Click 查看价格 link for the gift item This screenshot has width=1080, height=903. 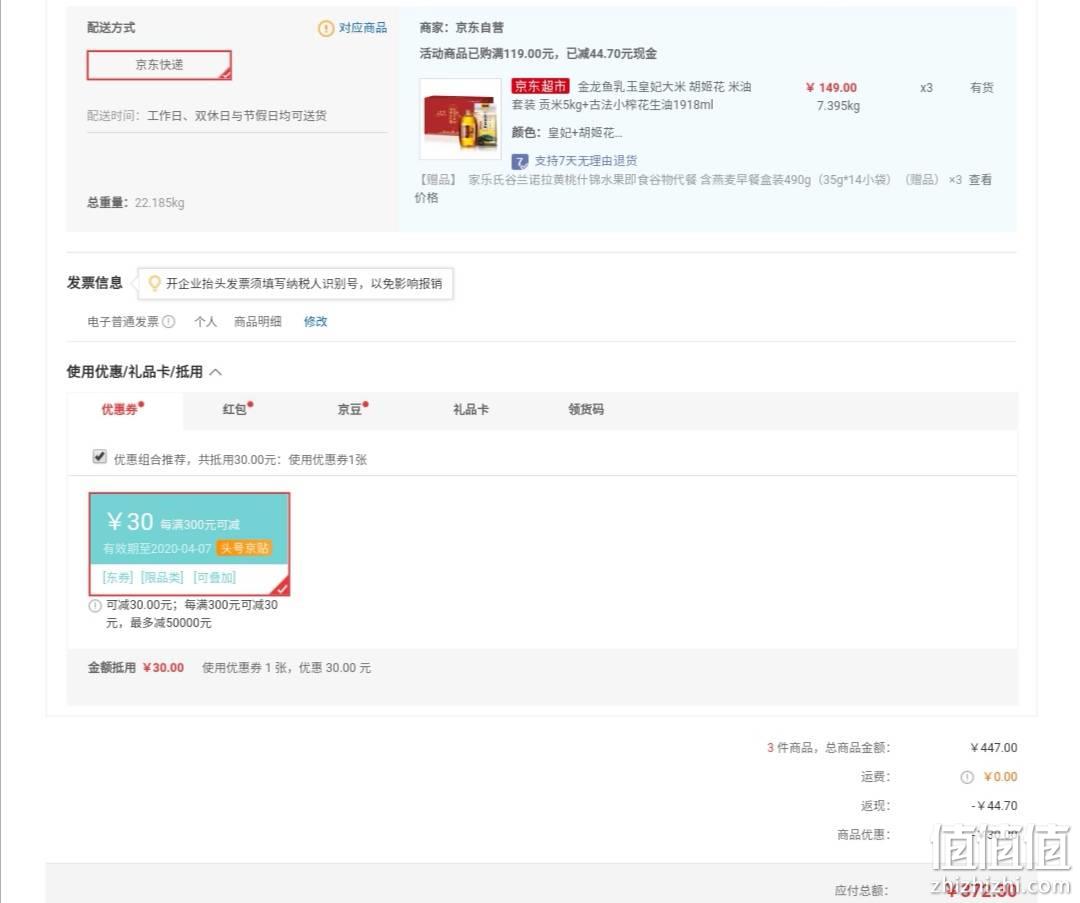click(x=980, y=180)
